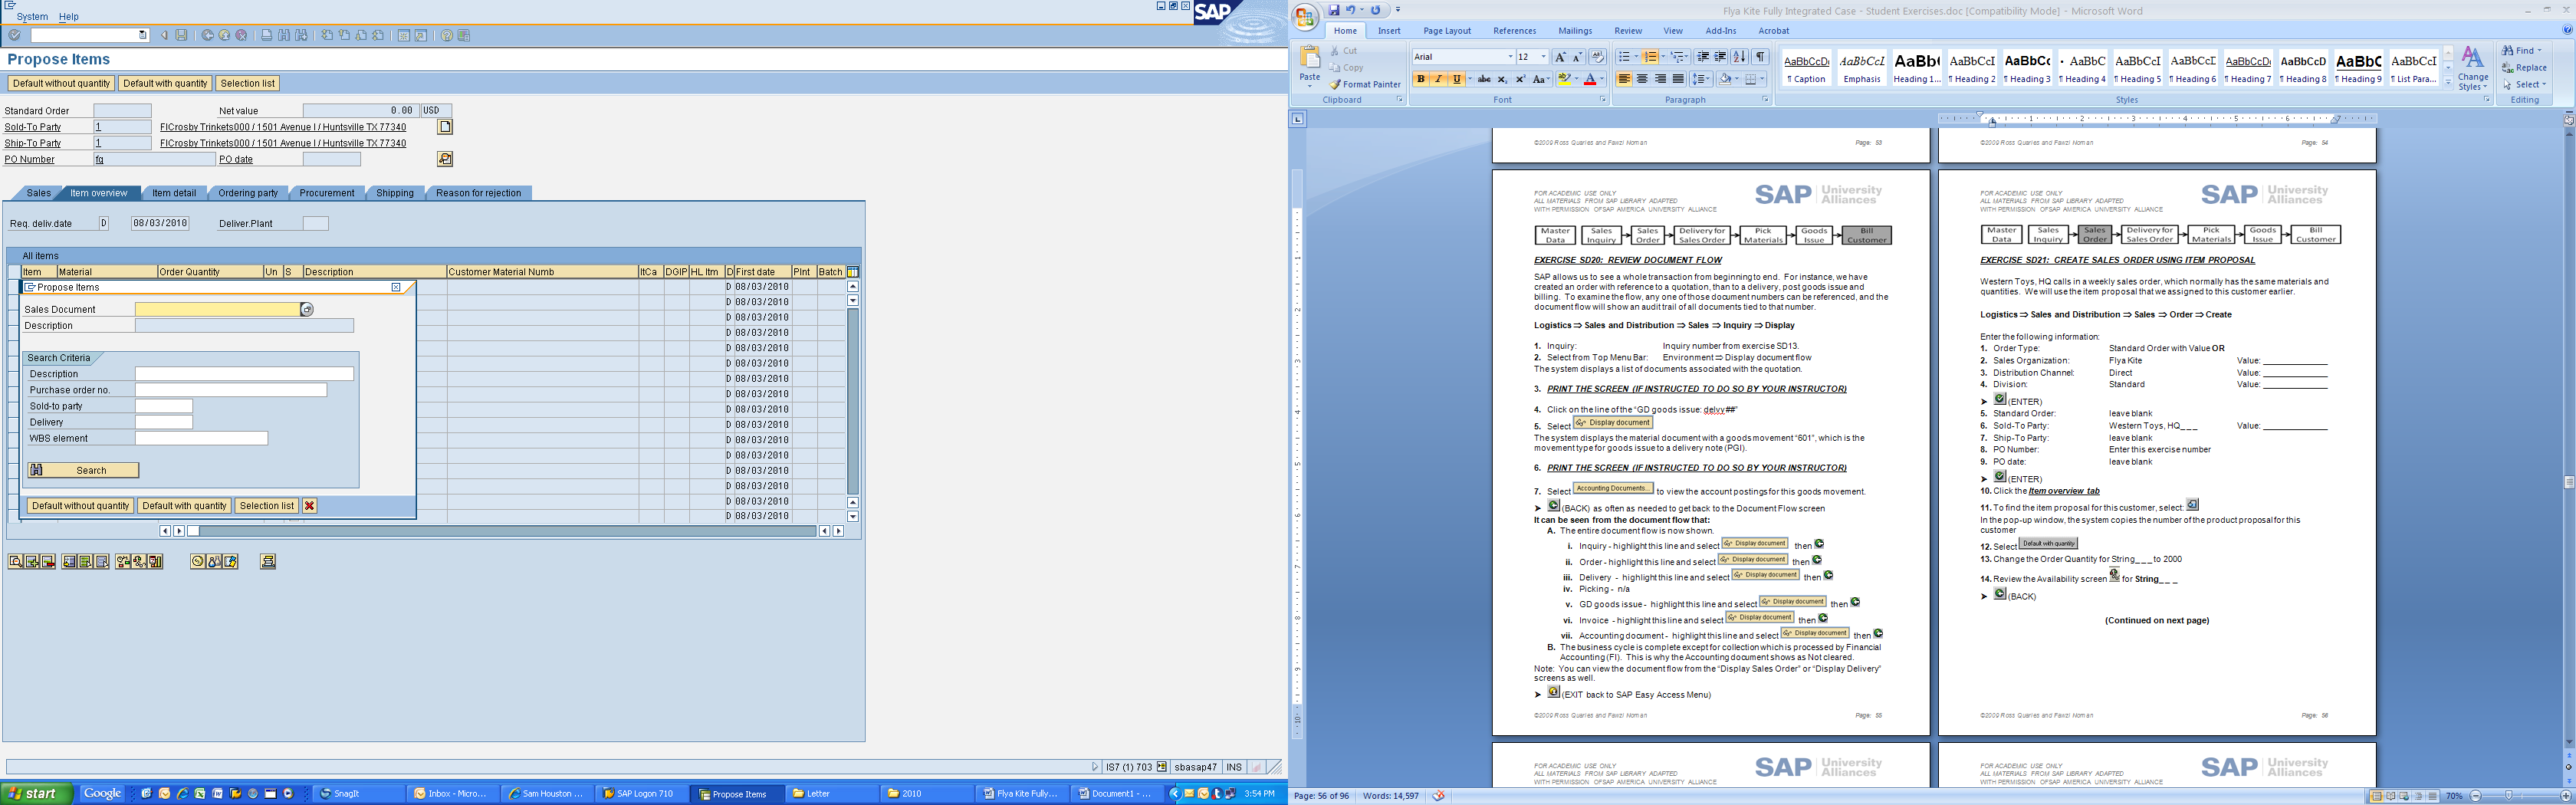The image size is (2576, 805).
Task: Open the SAP command field history dropdown
Action: pyautogui.click(x=143, y=35)
